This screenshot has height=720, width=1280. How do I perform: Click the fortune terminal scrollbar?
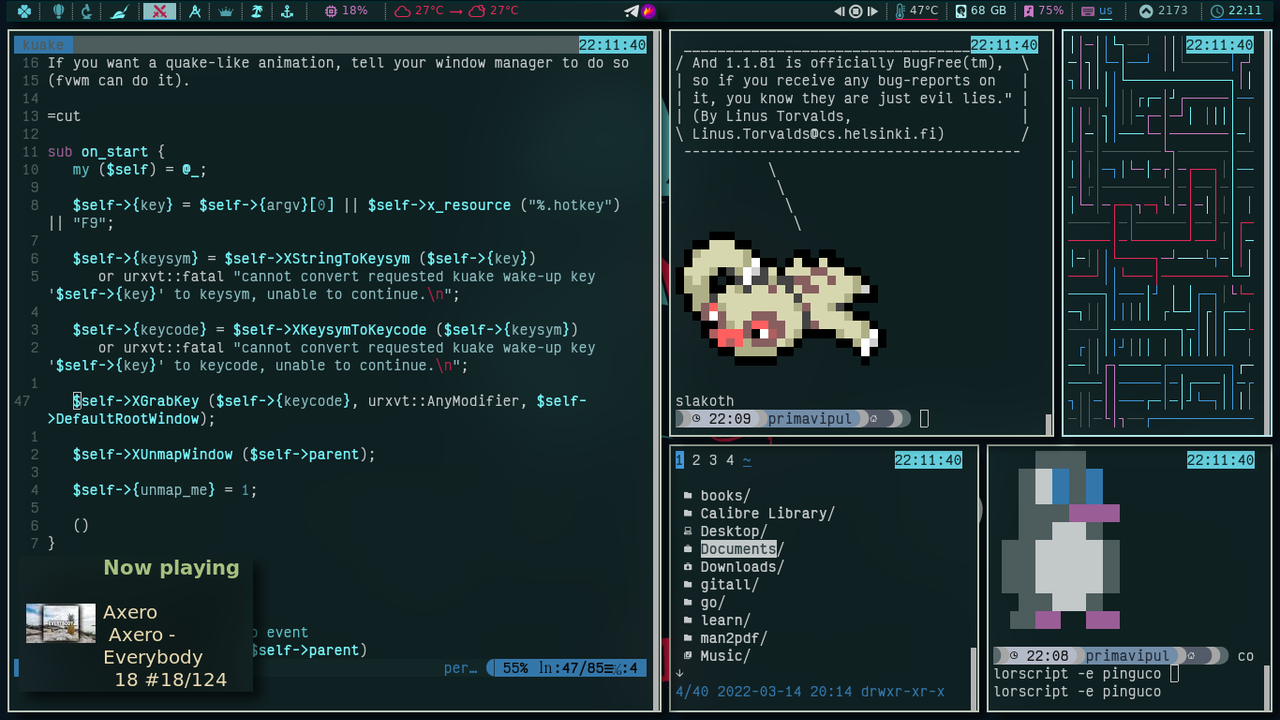pos(1048,425)
